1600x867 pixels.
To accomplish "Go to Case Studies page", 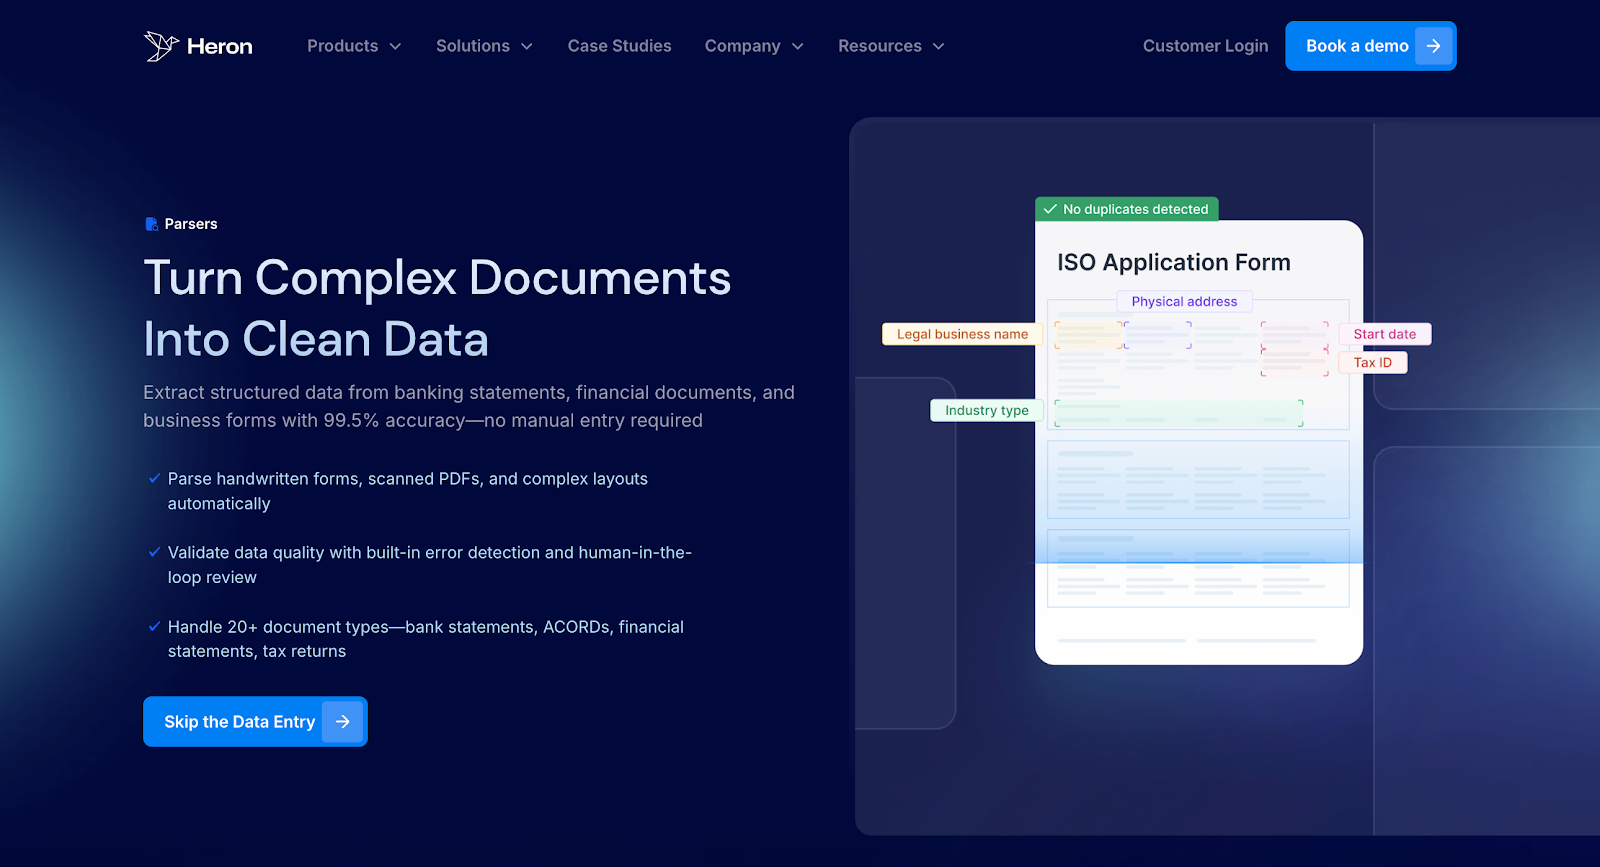I will tap(620, 46).
